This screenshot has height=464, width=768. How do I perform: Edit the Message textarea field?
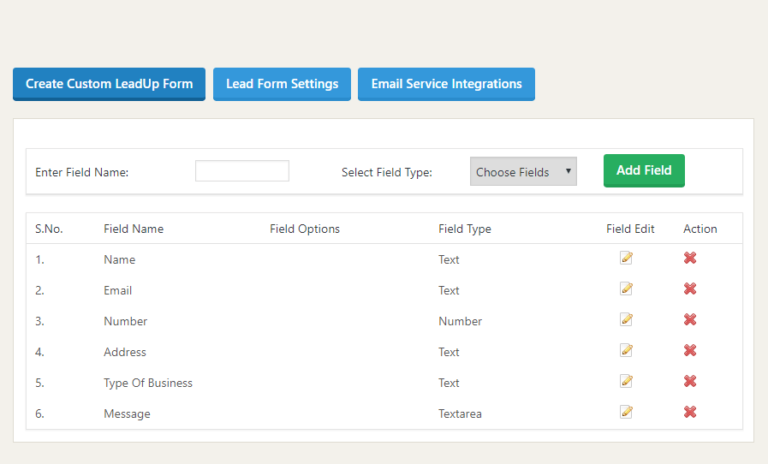tap(626, 412)
